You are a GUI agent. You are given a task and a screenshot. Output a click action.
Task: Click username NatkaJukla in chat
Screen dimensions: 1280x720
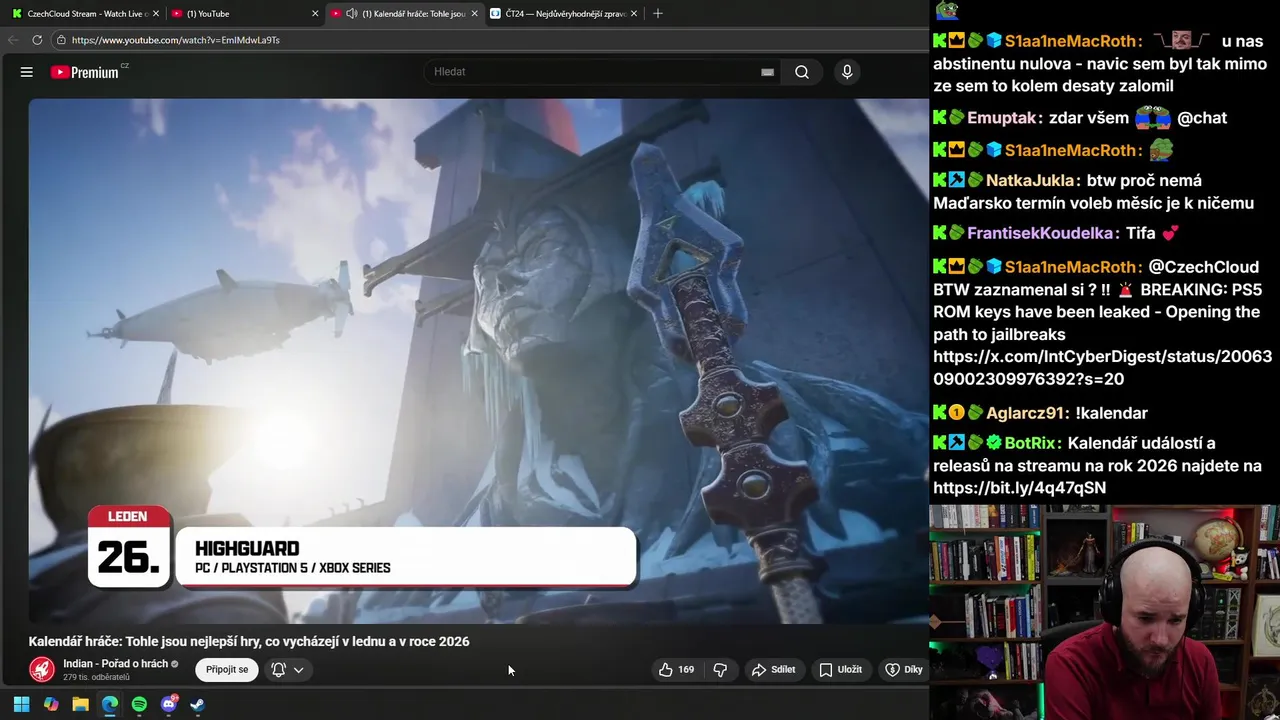[x=1030, y=181]
